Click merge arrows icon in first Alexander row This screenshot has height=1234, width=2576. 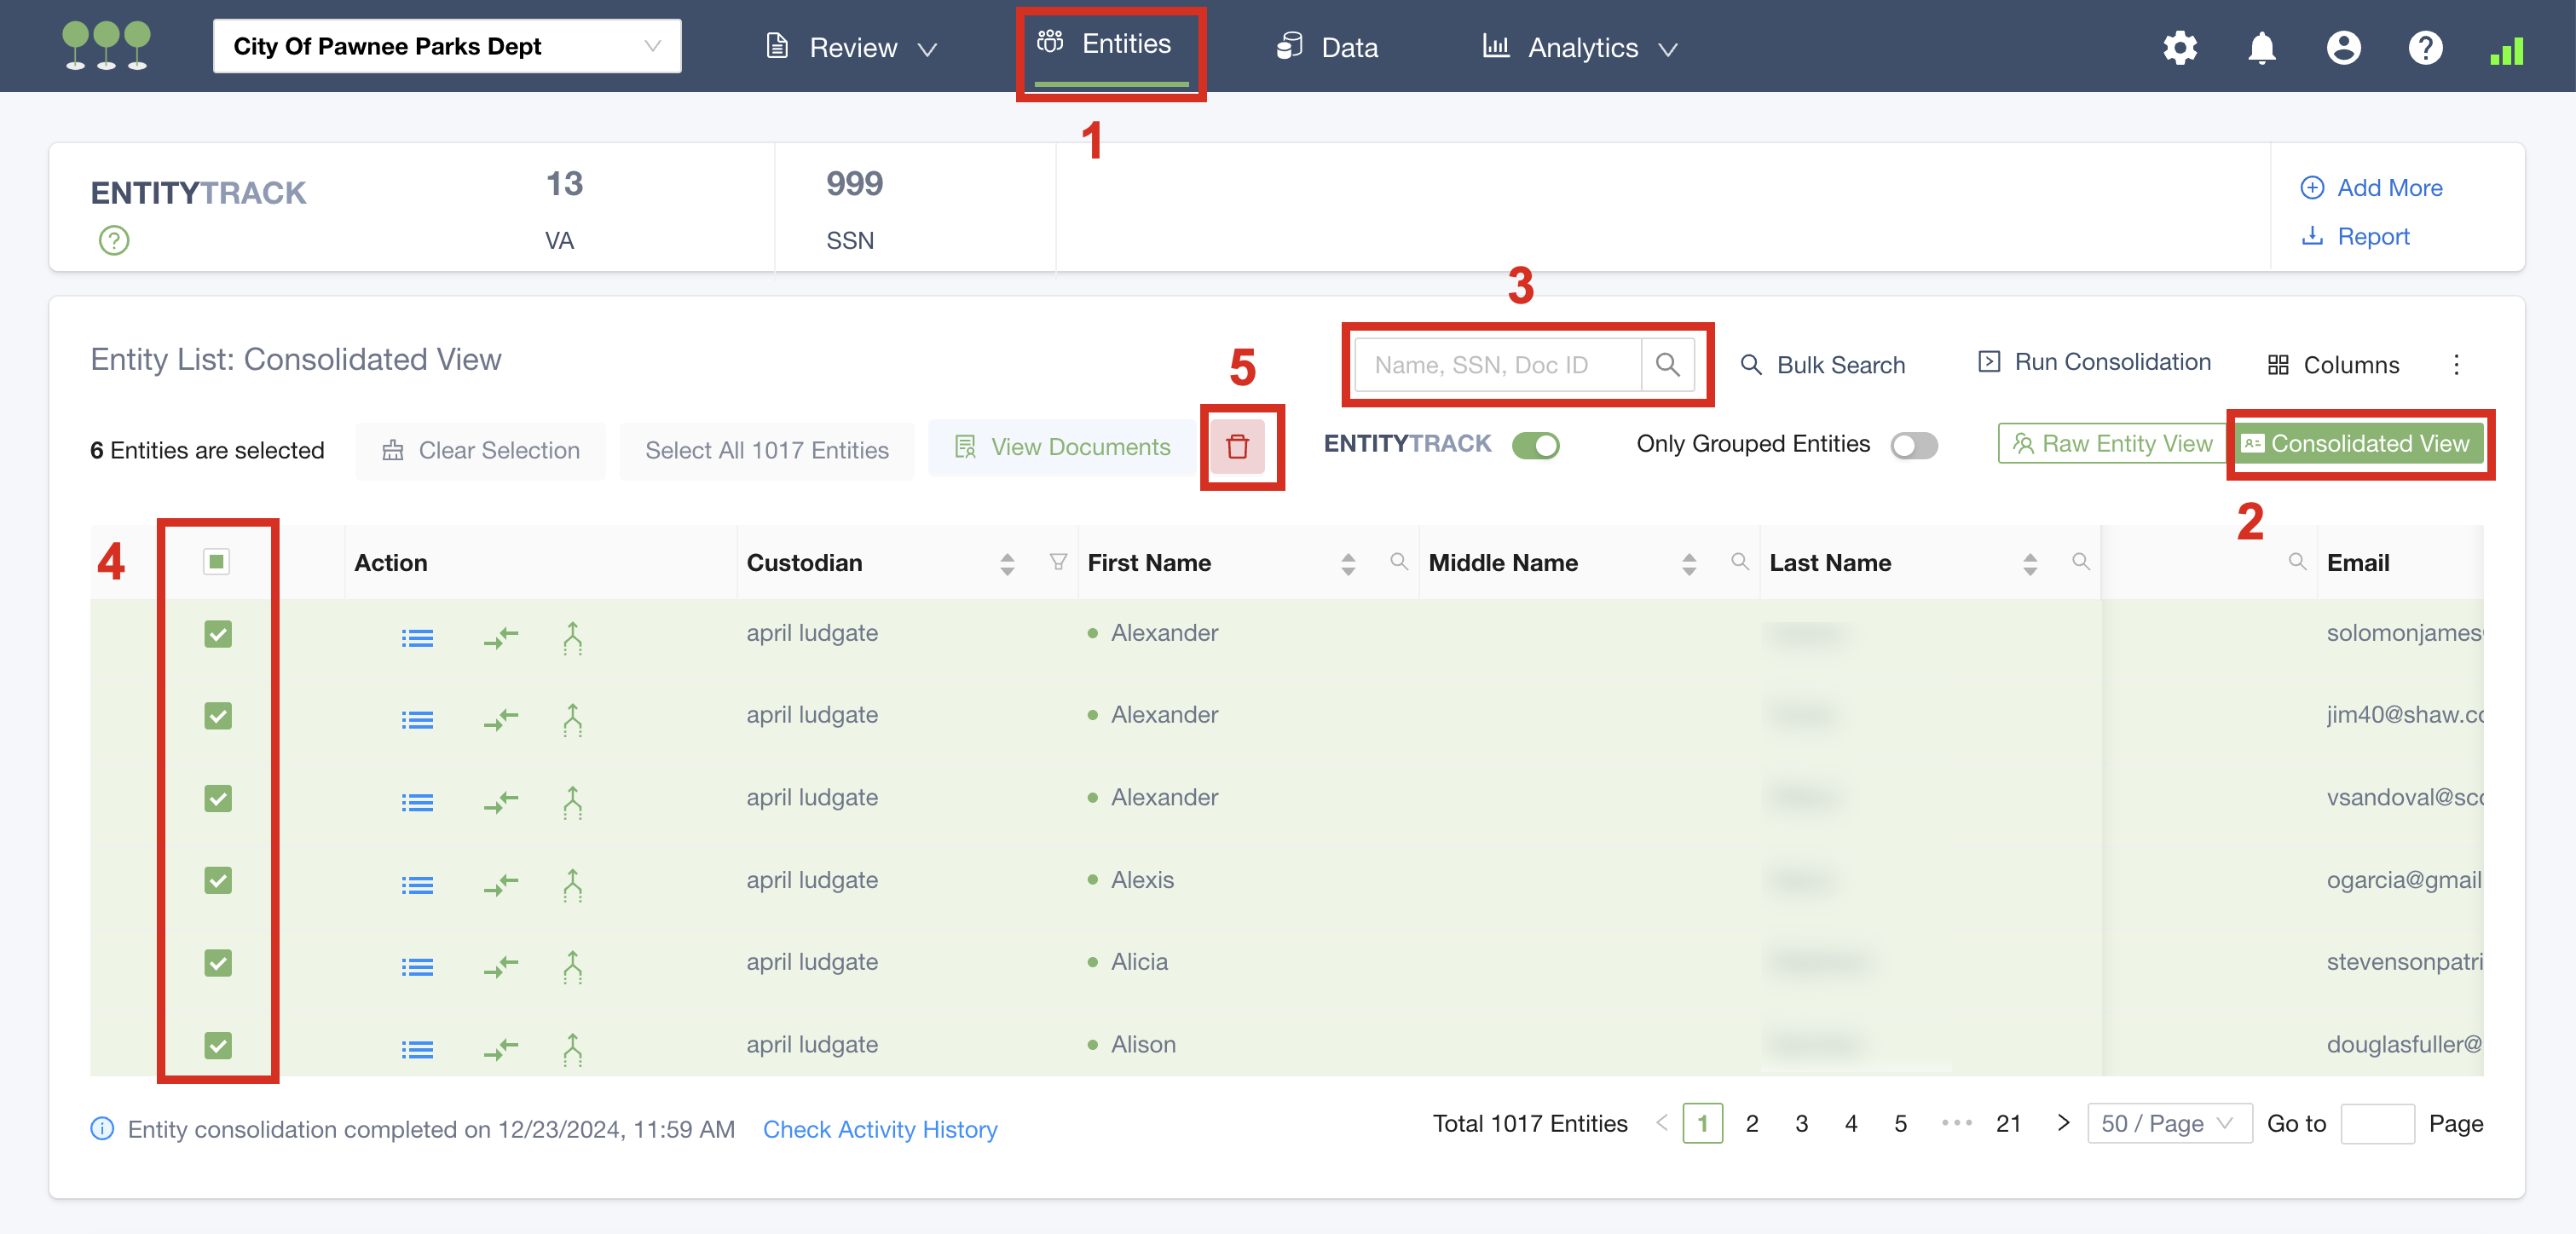501,637
